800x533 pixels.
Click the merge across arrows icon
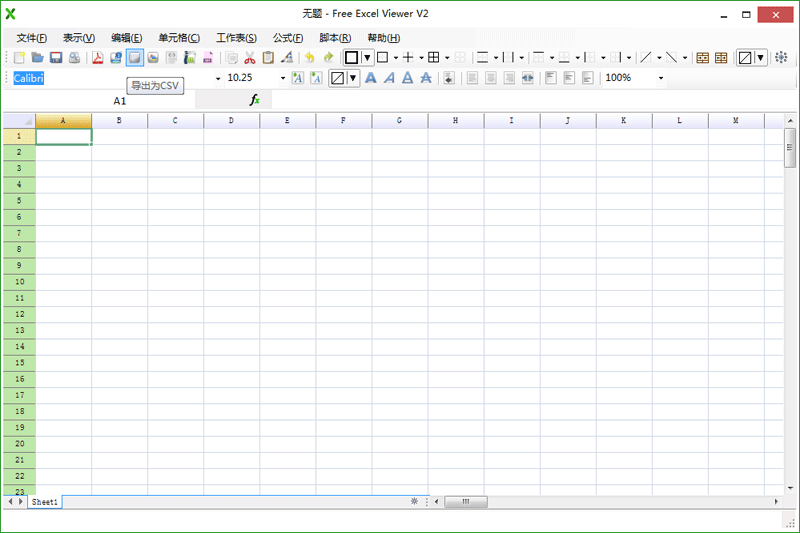pyautogui.click(x=528, y=78)
